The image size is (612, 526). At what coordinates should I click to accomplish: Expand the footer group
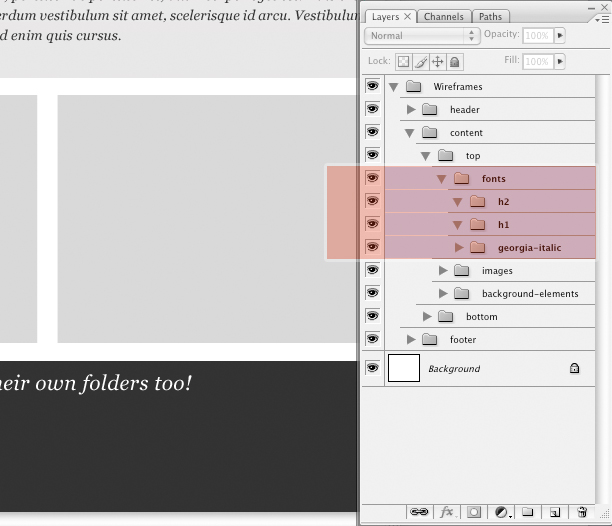(411, 339)
